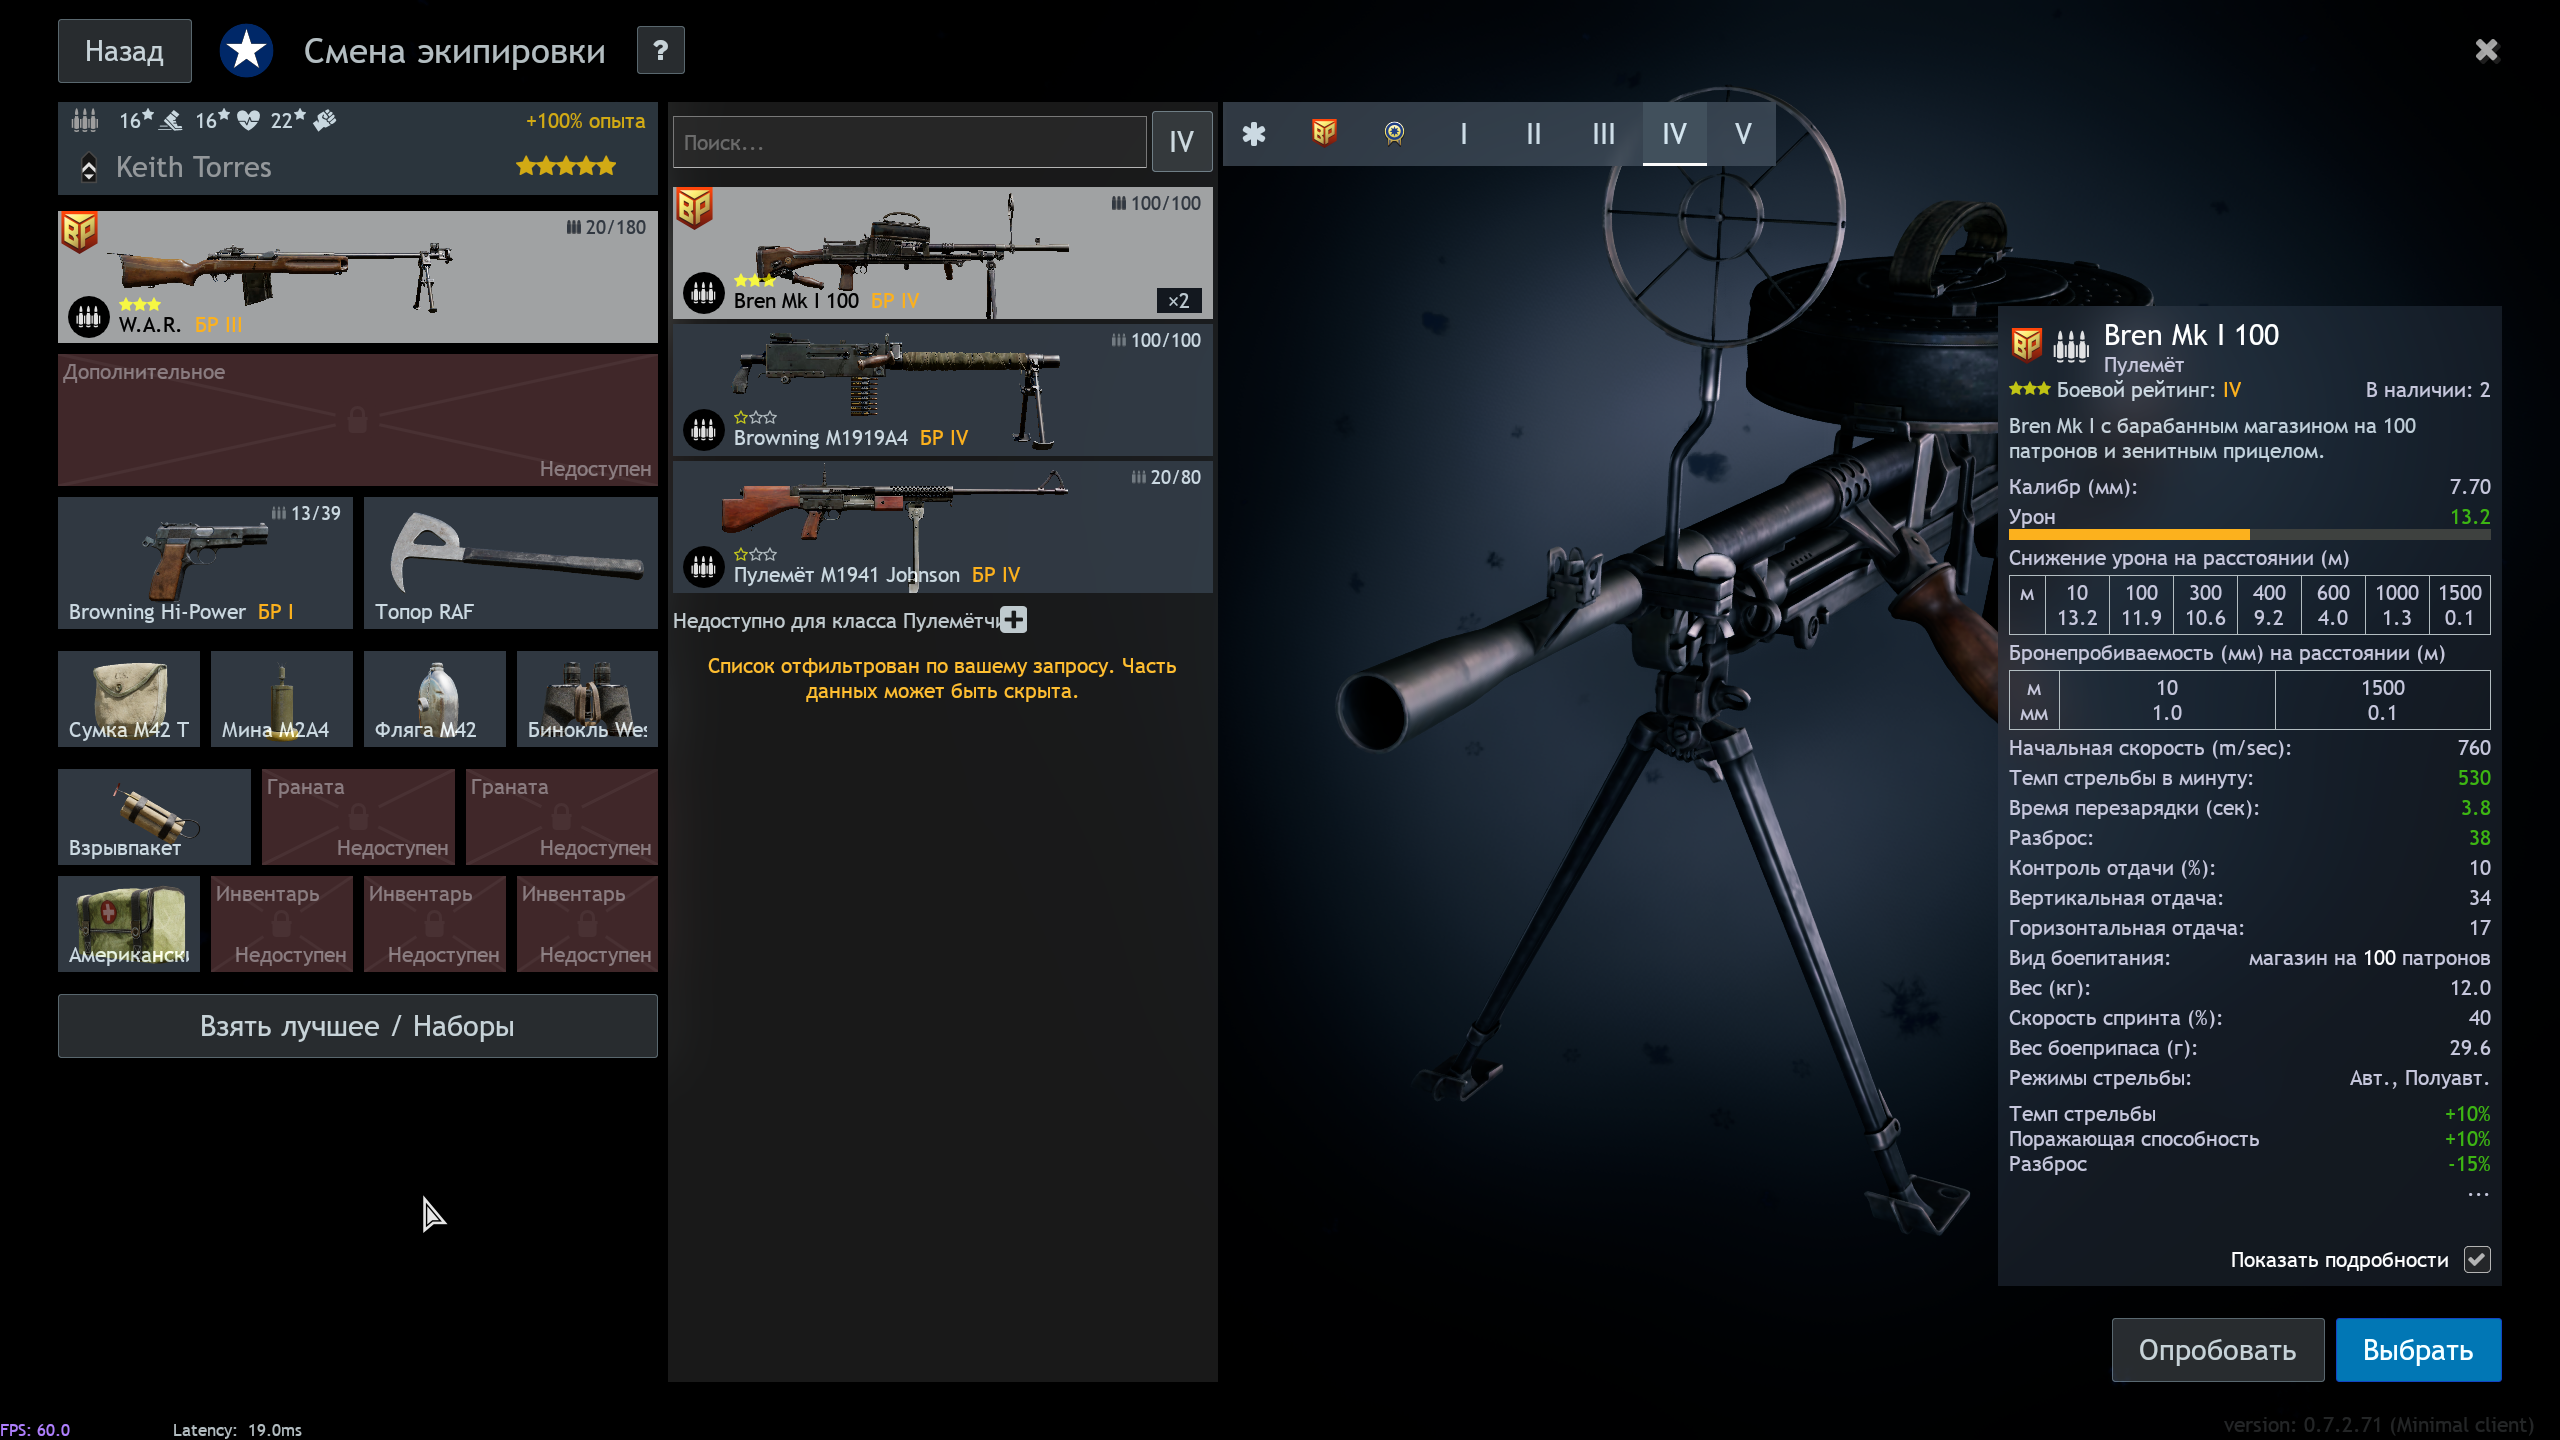Open the IV rating filter beside search

pos(1181,142)
